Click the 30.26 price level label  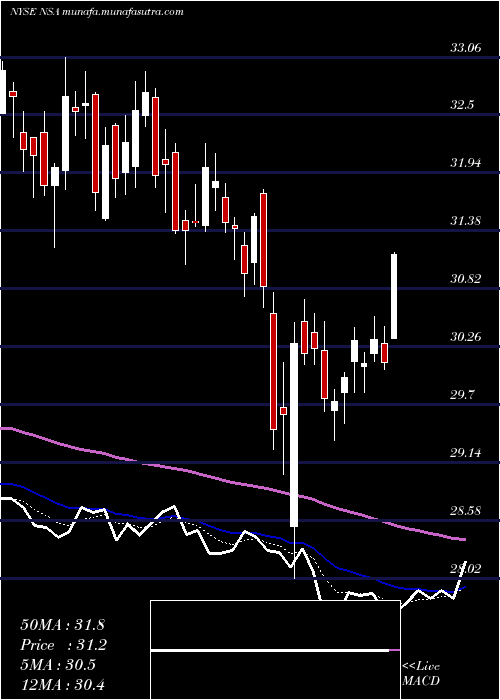(x=466, y=337)
